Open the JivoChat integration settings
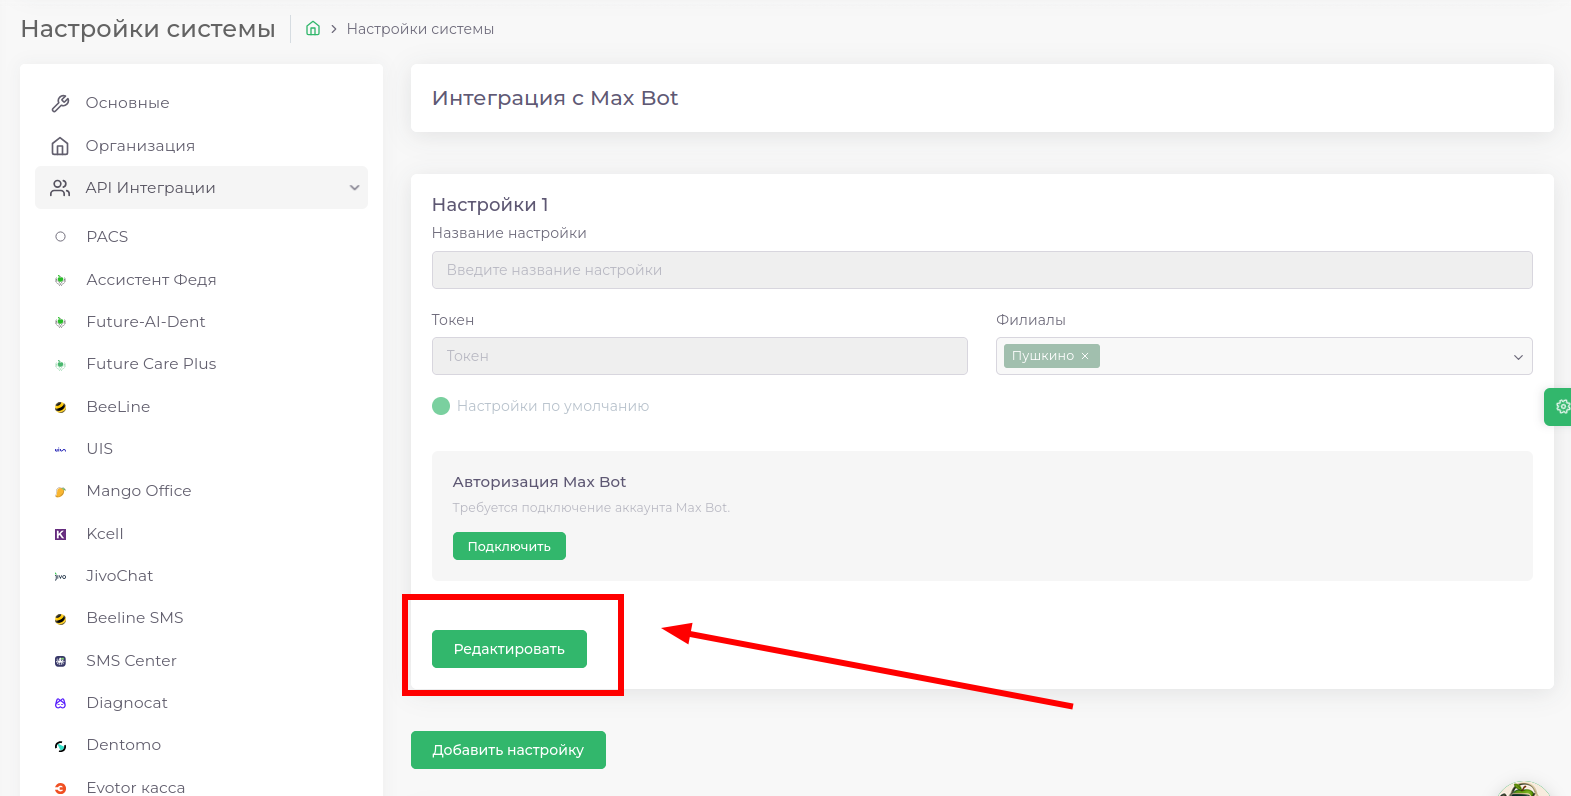1571x796 pixels. click(x=119, y=576)
